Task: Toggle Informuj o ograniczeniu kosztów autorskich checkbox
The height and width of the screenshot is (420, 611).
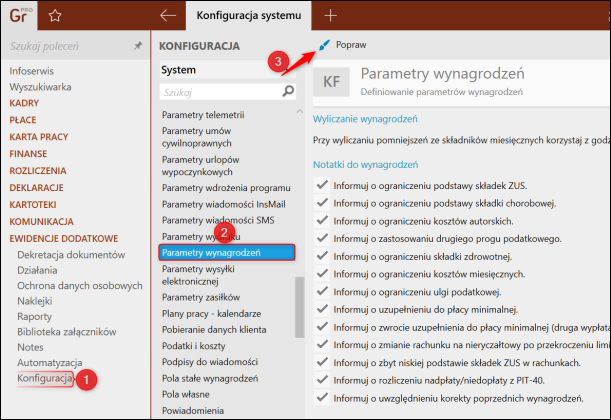Action: point(322,221)
